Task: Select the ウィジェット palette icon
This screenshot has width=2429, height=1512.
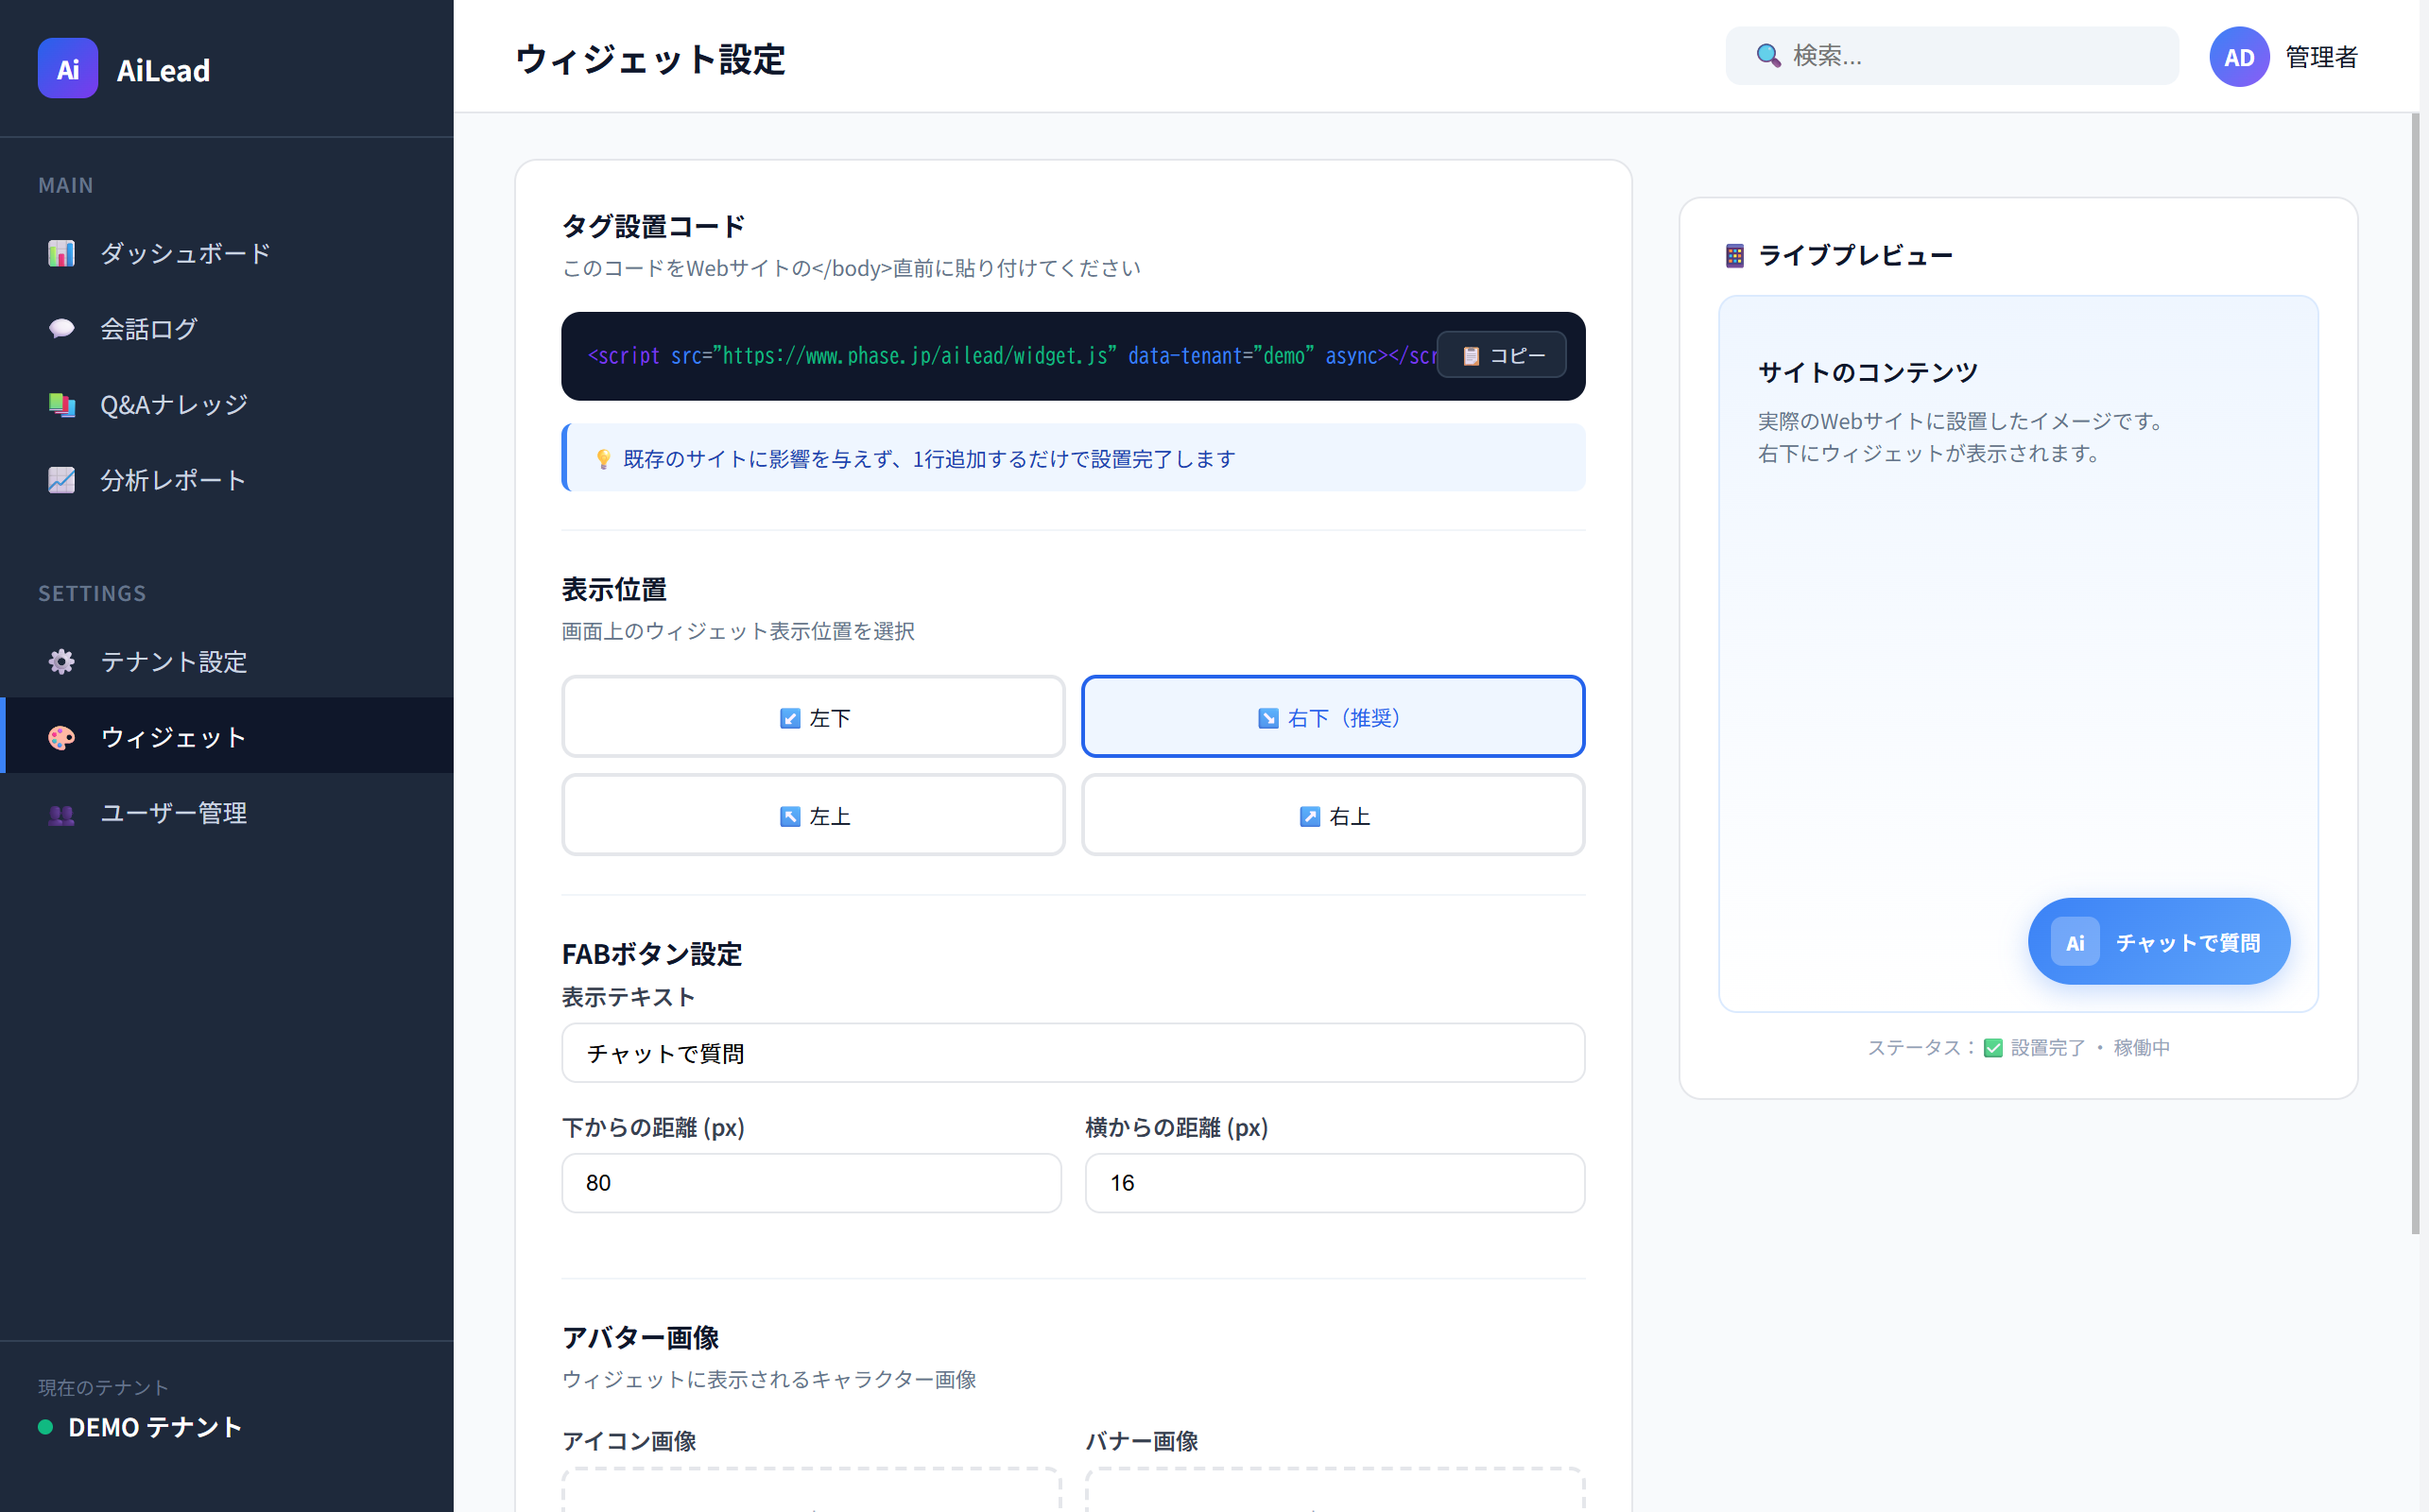Action: coord(61,737)
